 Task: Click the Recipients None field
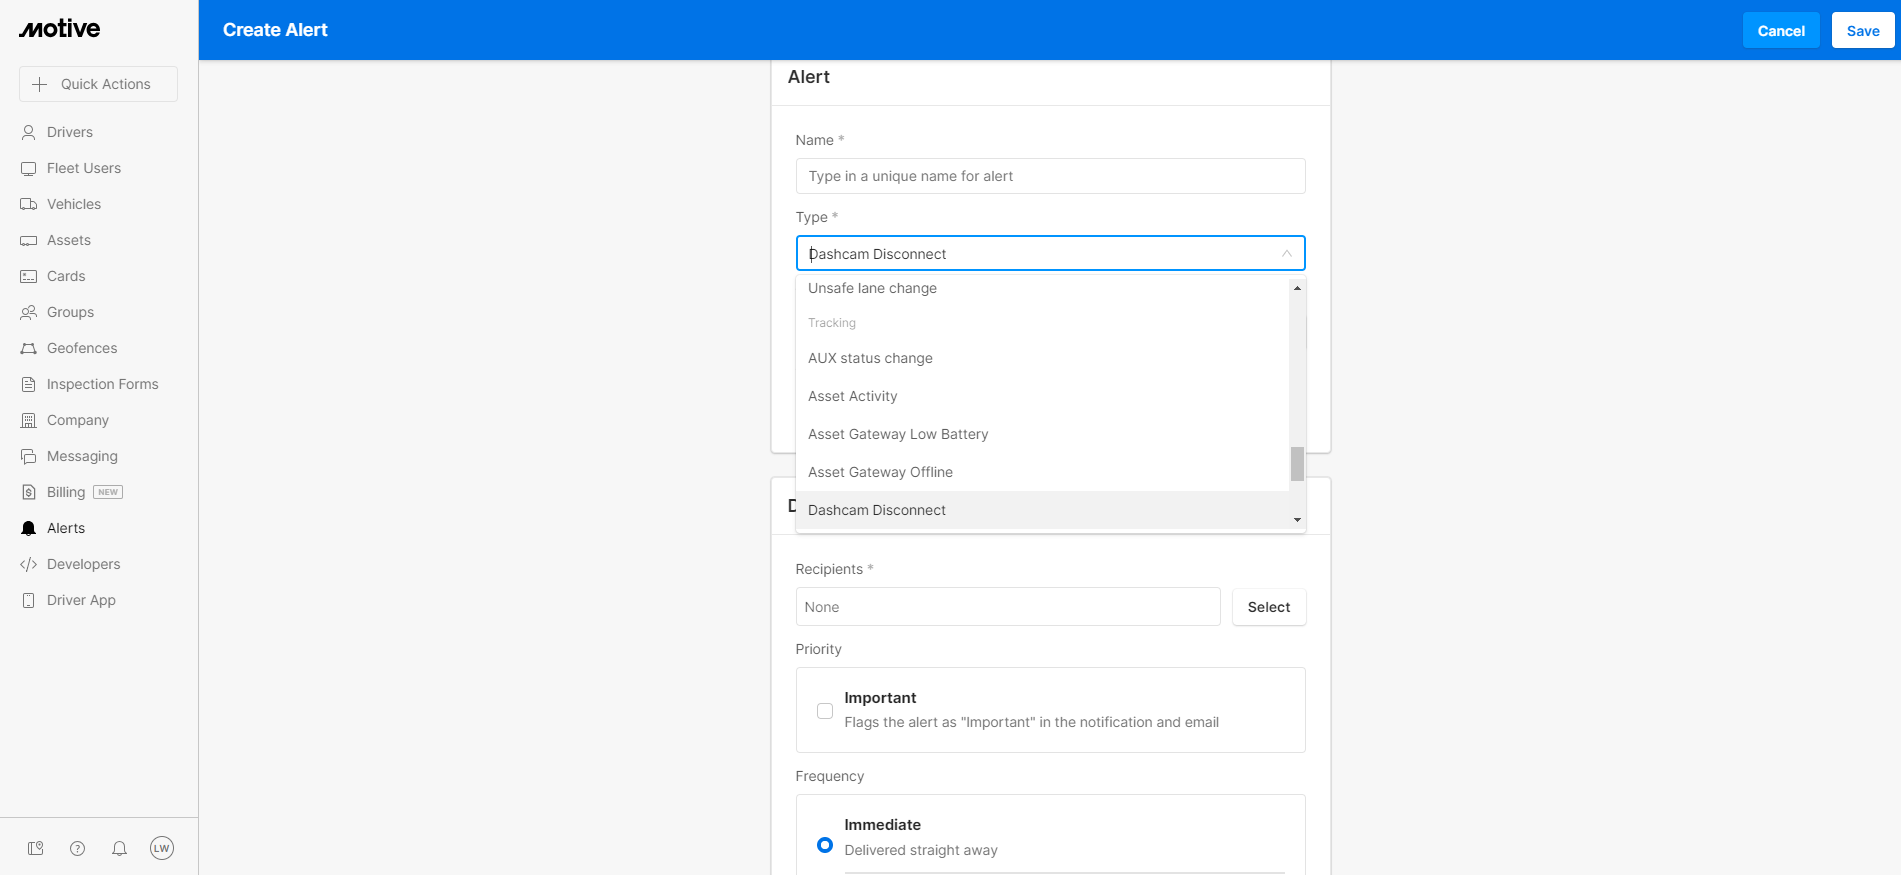point(1008,607)
